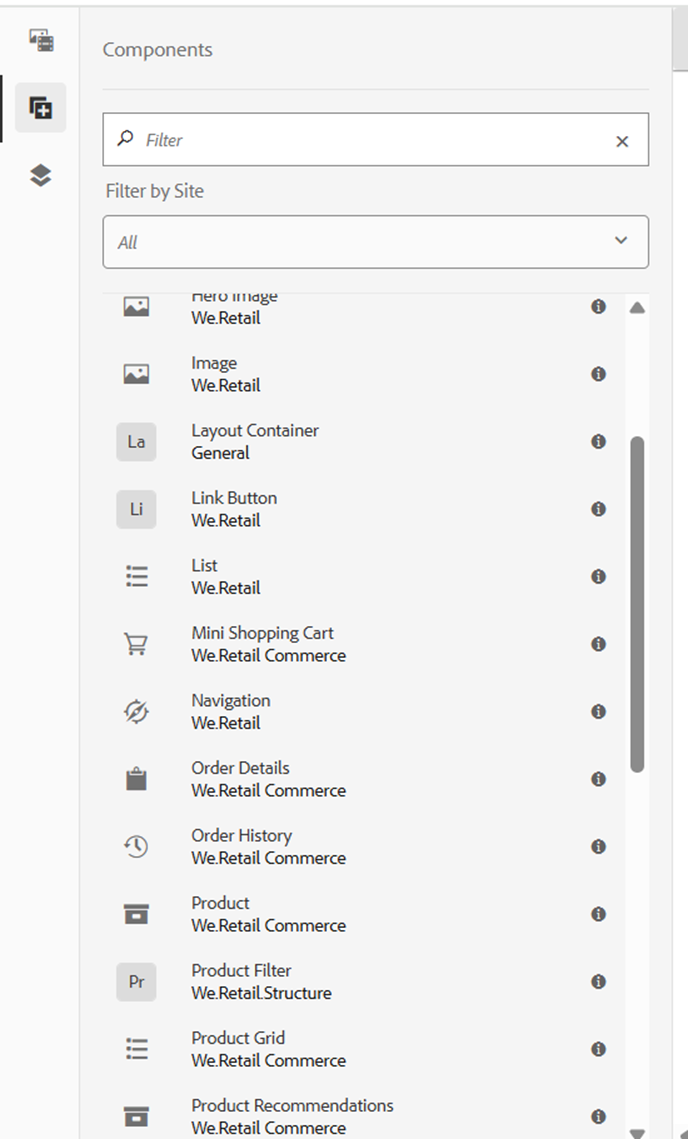Select the Order History clock icon

click(x=137, y=846)
